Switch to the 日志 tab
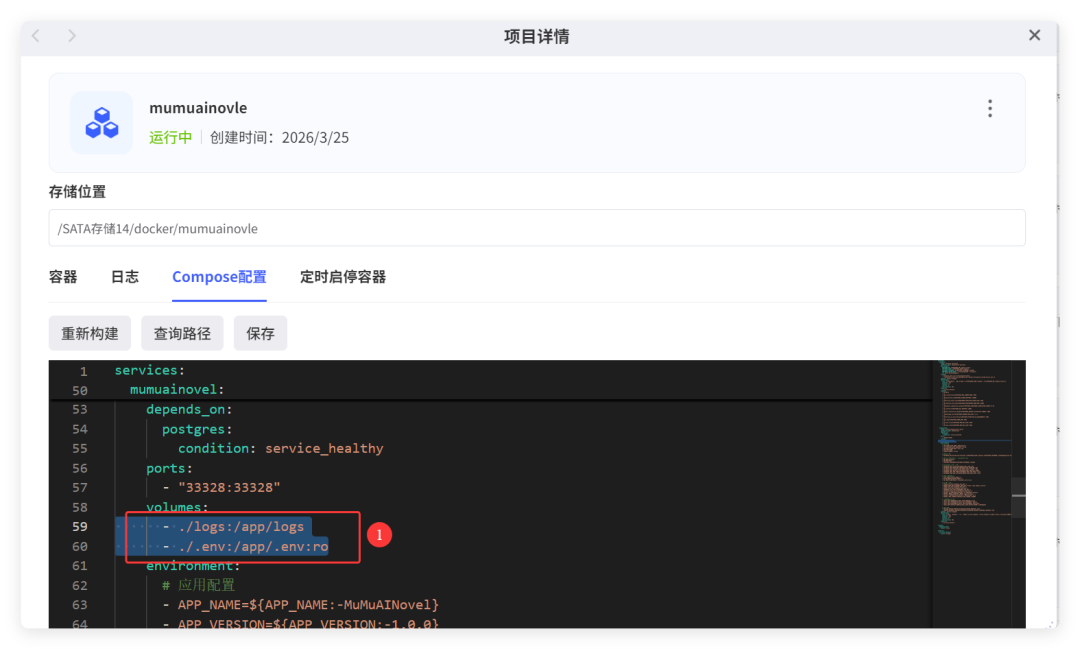Viewport: 1080px width, 649px height. pyautogui.click(x=125, y=277)
